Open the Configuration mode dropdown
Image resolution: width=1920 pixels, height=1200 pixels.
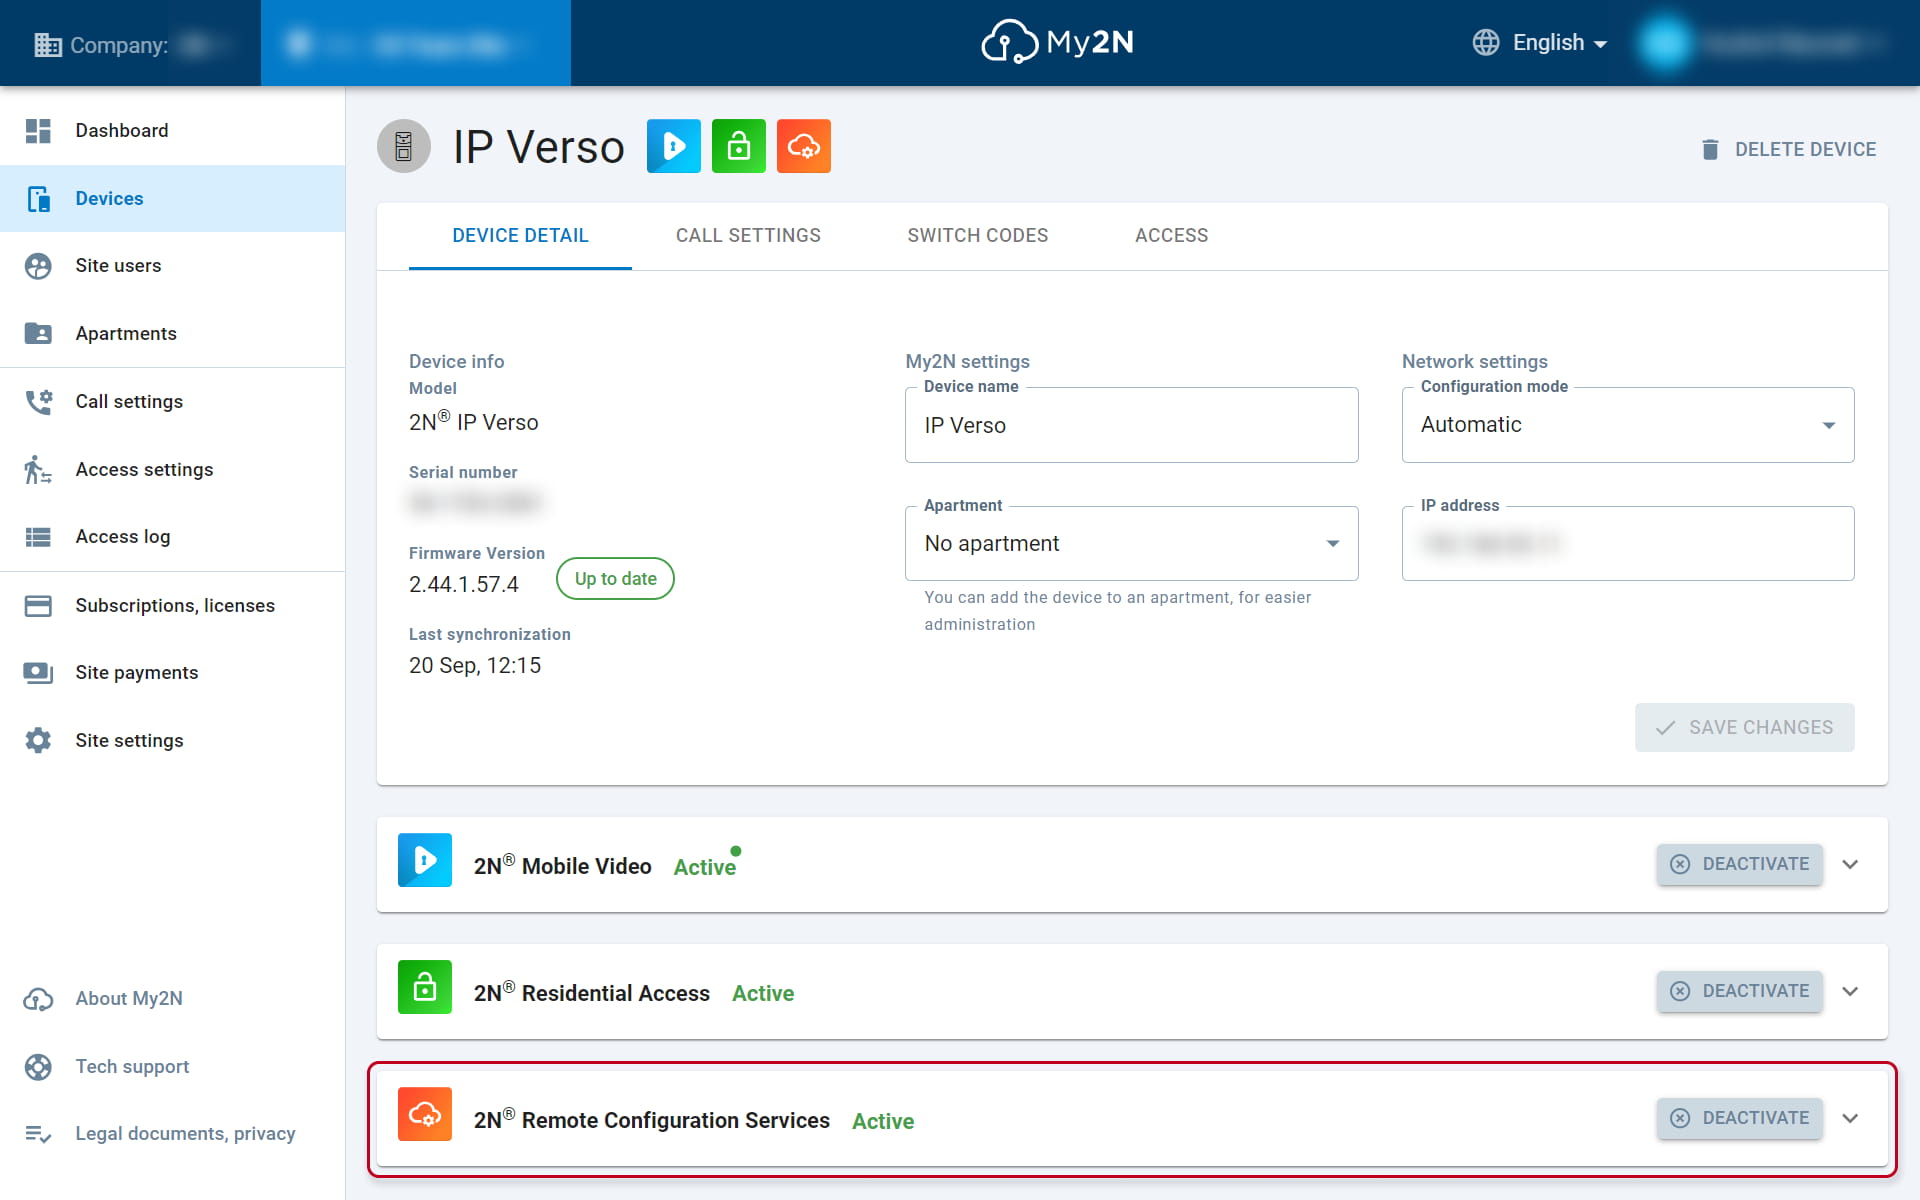pos(1628,425)
